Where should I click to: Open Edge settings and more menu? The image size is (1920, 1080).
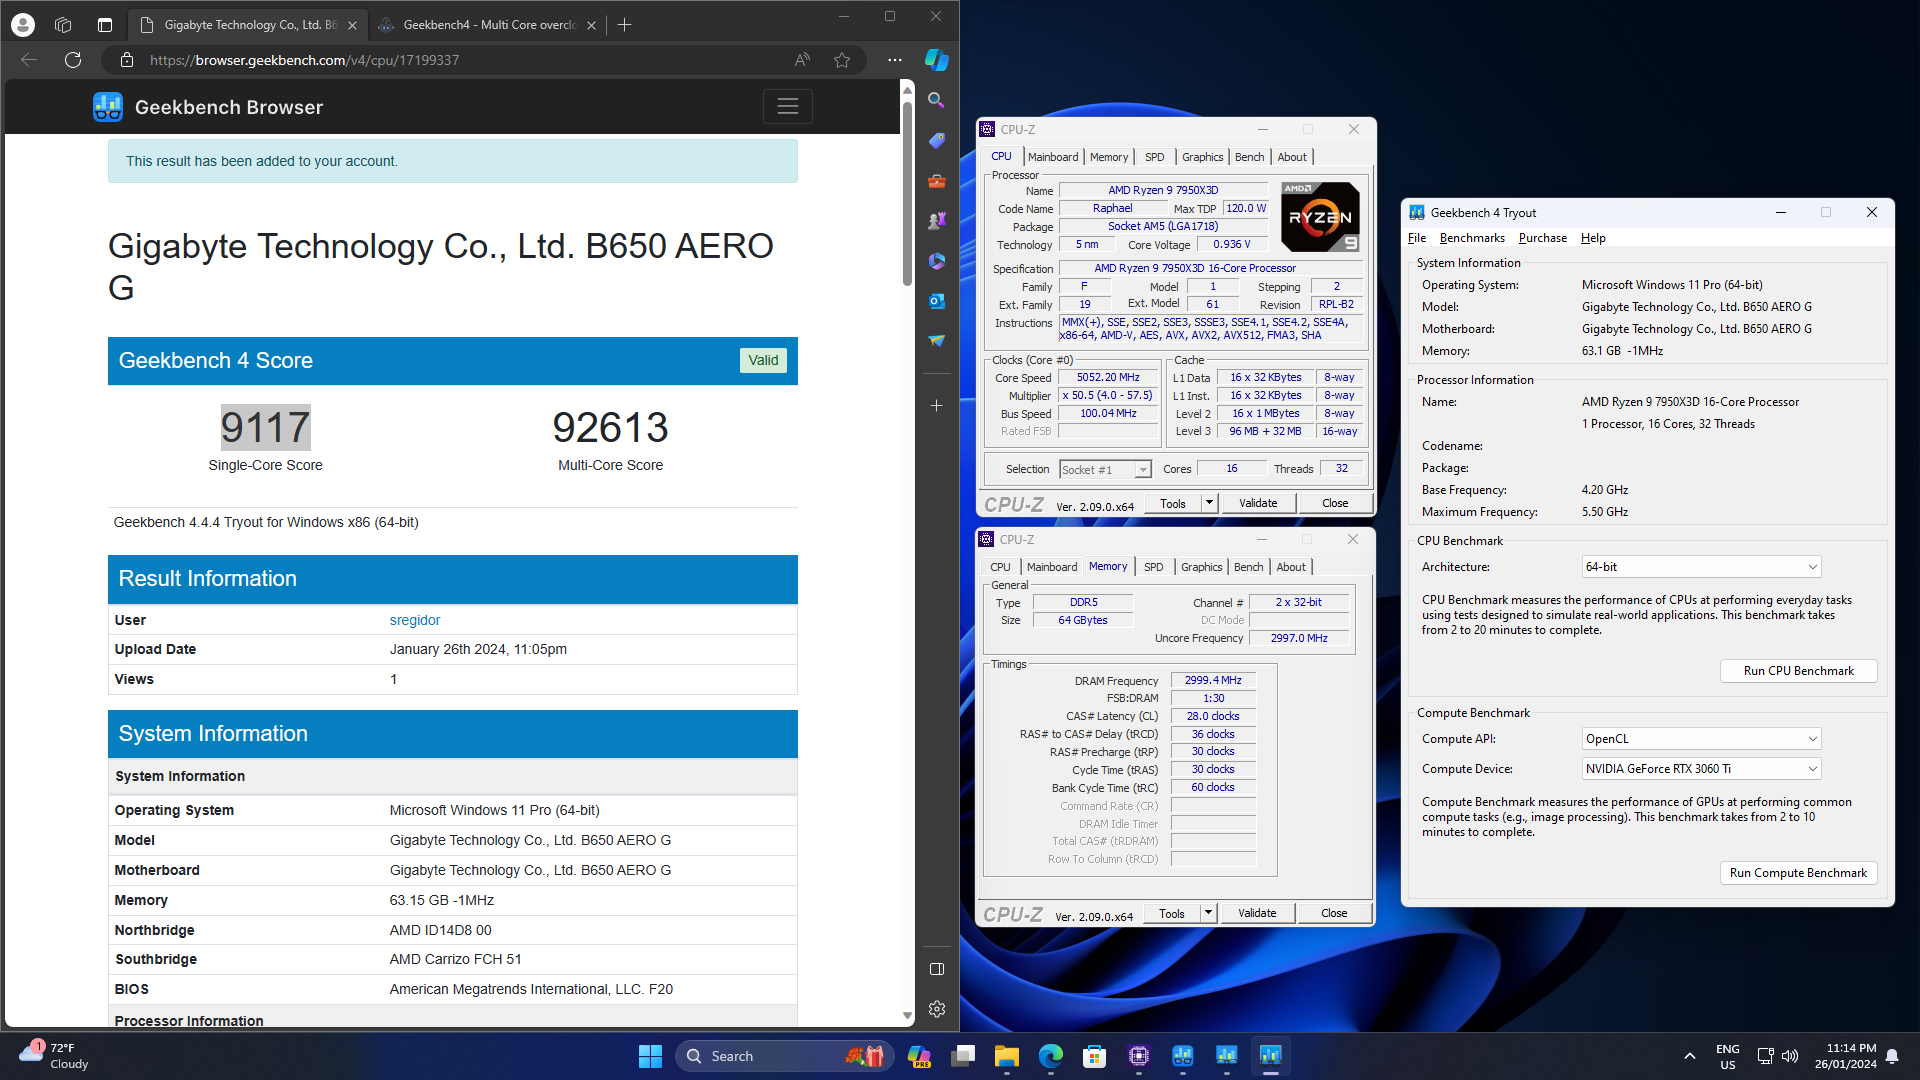pyautogui.click(x=895, y=60)
